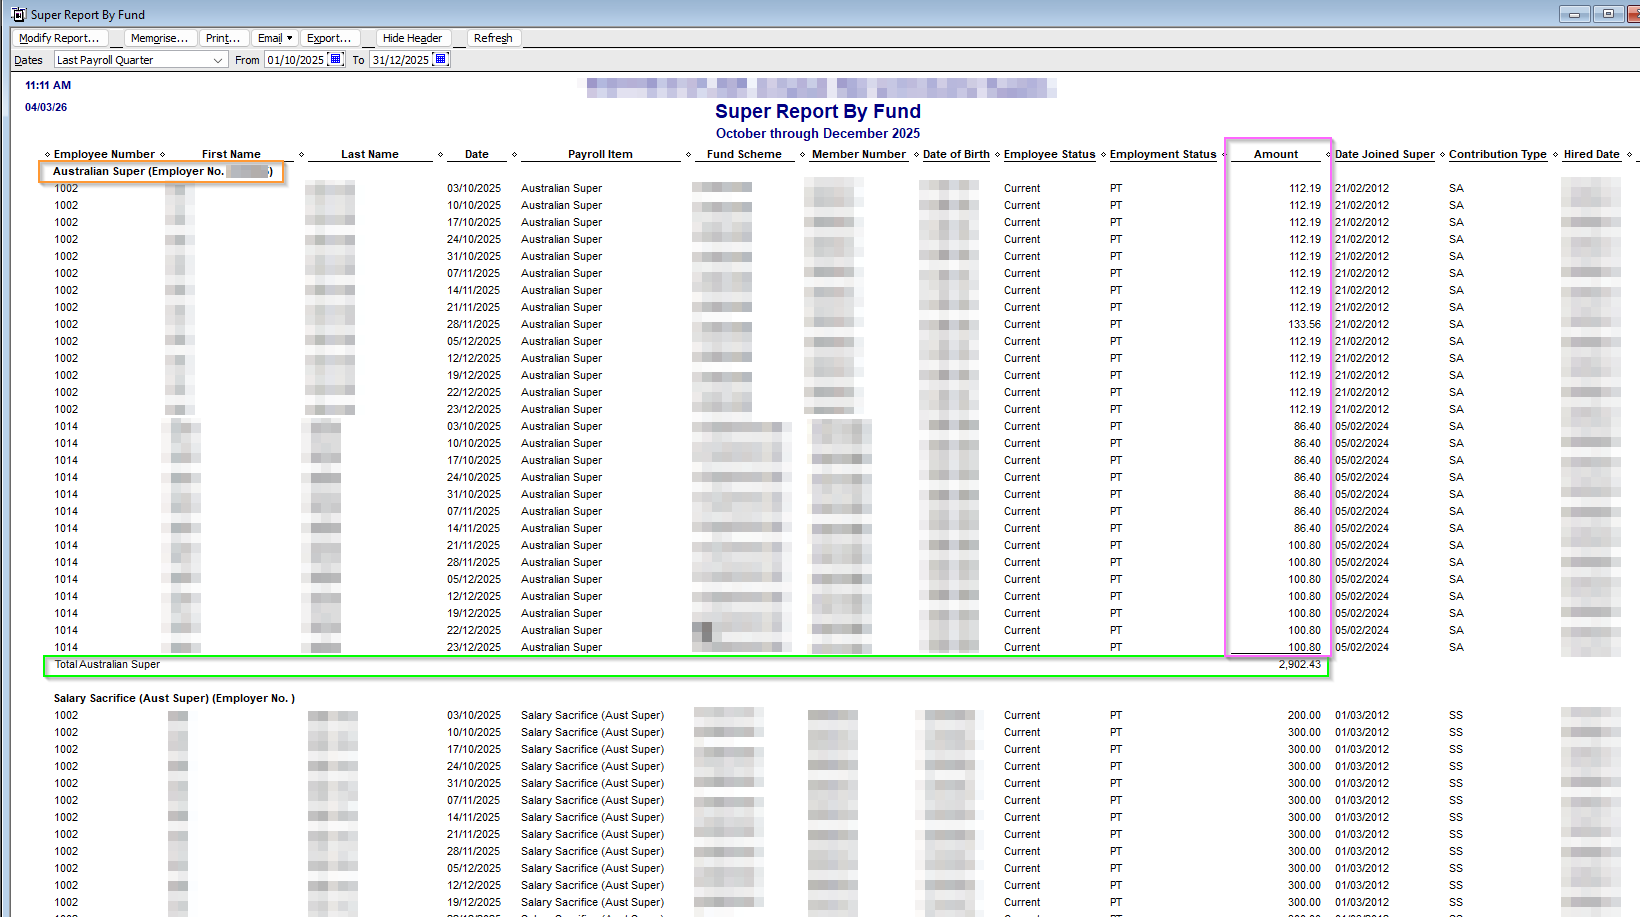Image resolution: width=1640 pixels, height=917 pixels.
Task: Edit the To date field
Action: pos(401,60)
